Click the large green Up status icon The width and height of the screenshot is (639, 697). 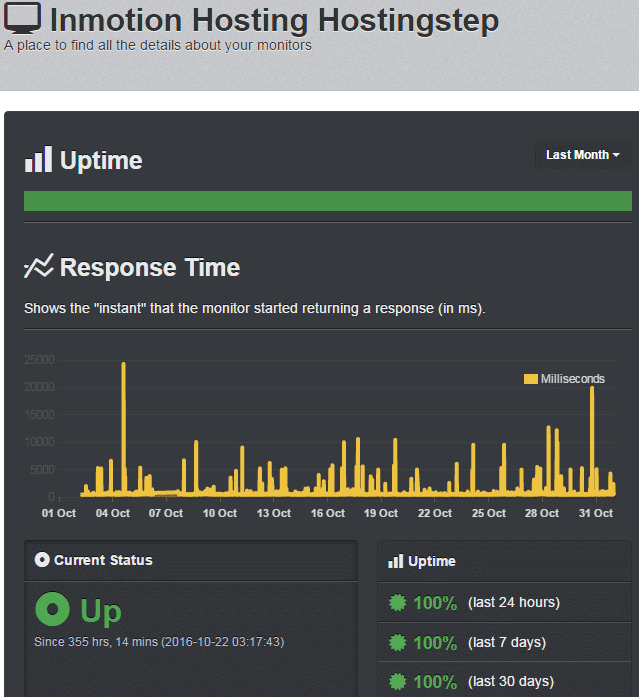point(52,609)
